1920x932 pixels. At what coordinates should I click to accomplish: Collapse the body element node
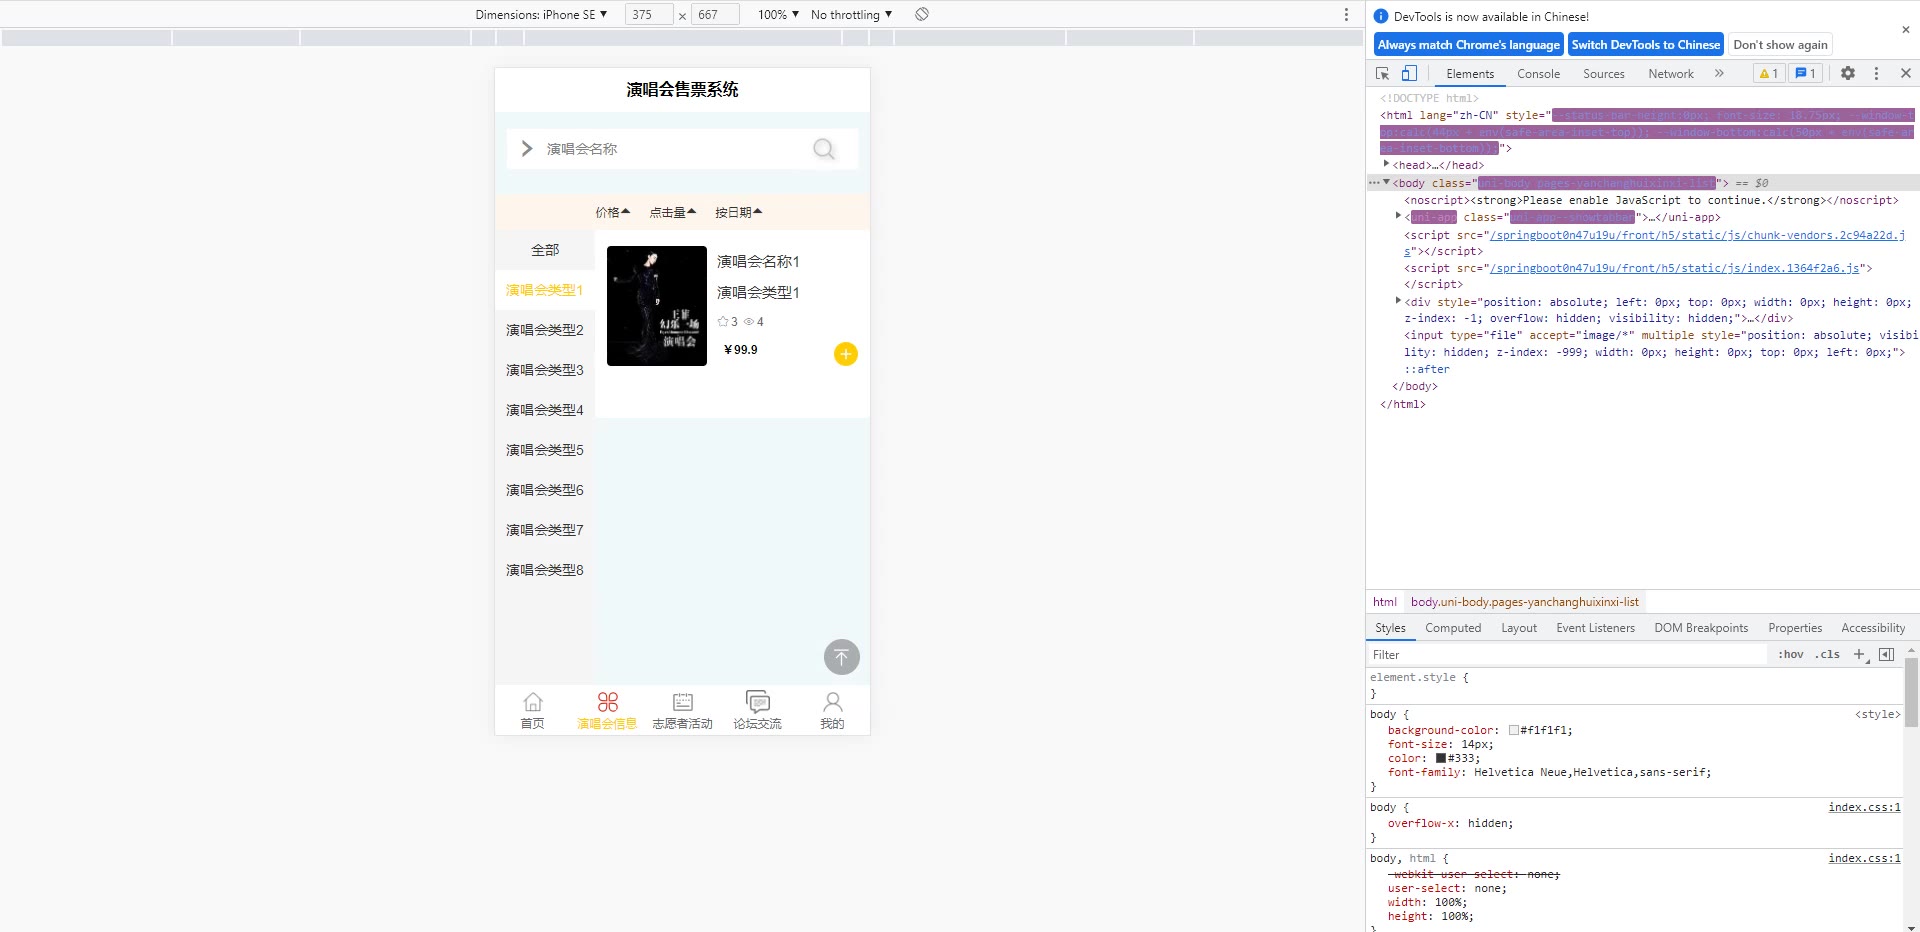tap(1386, 183)
